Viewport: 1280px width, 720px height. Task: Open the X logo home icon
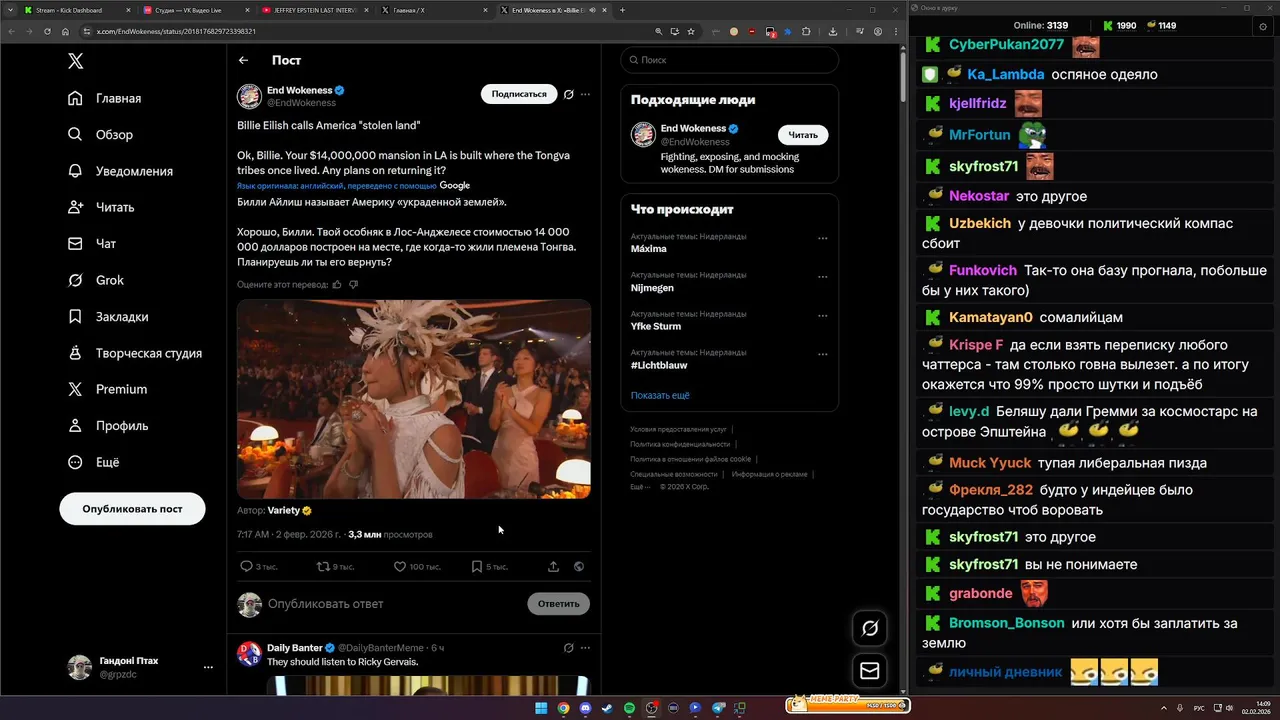[x=76, y=61]
